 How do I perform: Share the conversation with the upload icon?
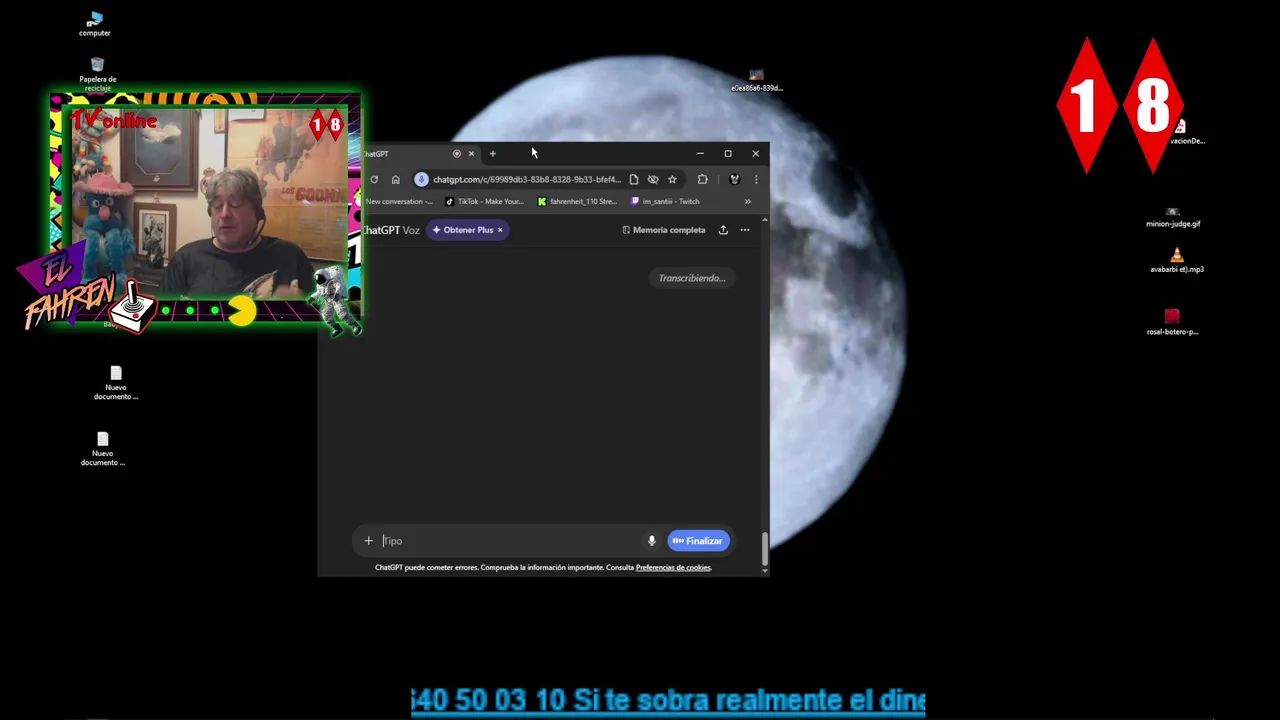click(723, 230)
